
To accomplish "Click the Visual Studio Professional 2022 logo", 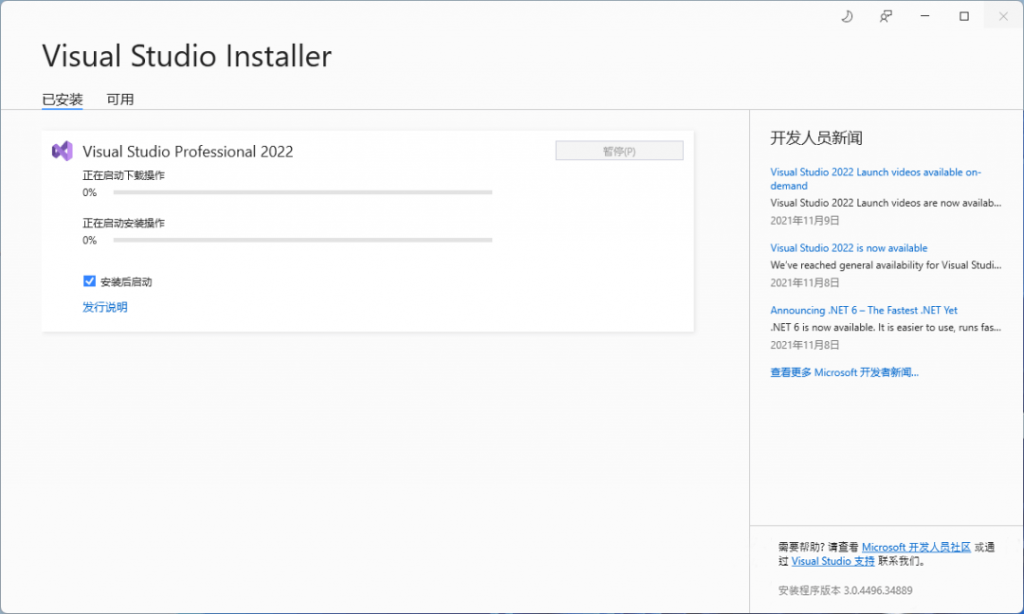I will 62,151.
